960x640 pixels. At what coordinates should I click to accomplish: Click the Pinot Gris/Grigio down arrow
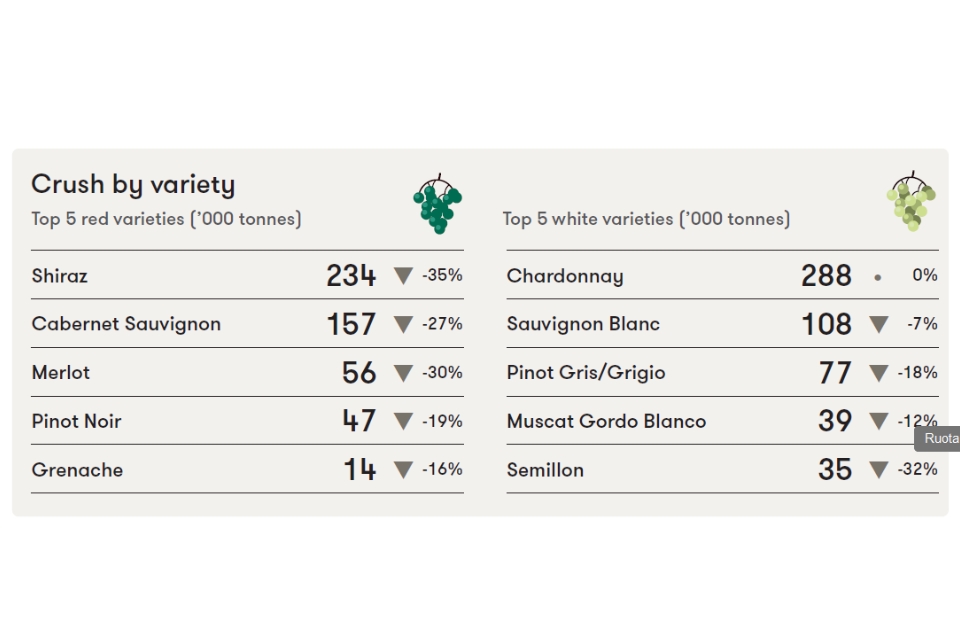click(879, 373)
